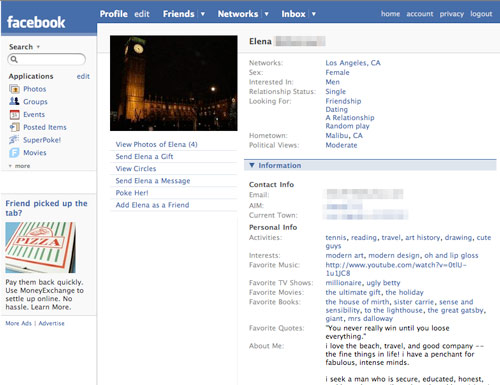
Task: Click edit next to Profile
Action: point(142,14)
